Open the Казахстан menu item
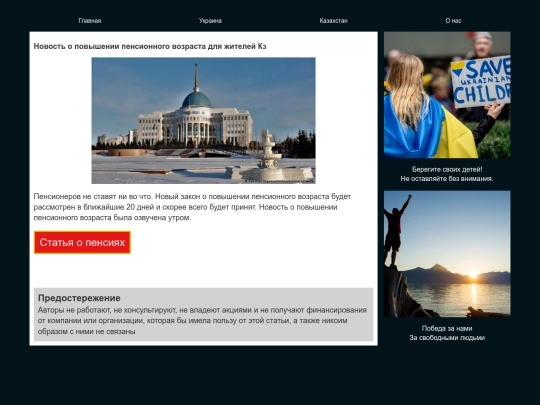540x405 pixels. point(333,21)
